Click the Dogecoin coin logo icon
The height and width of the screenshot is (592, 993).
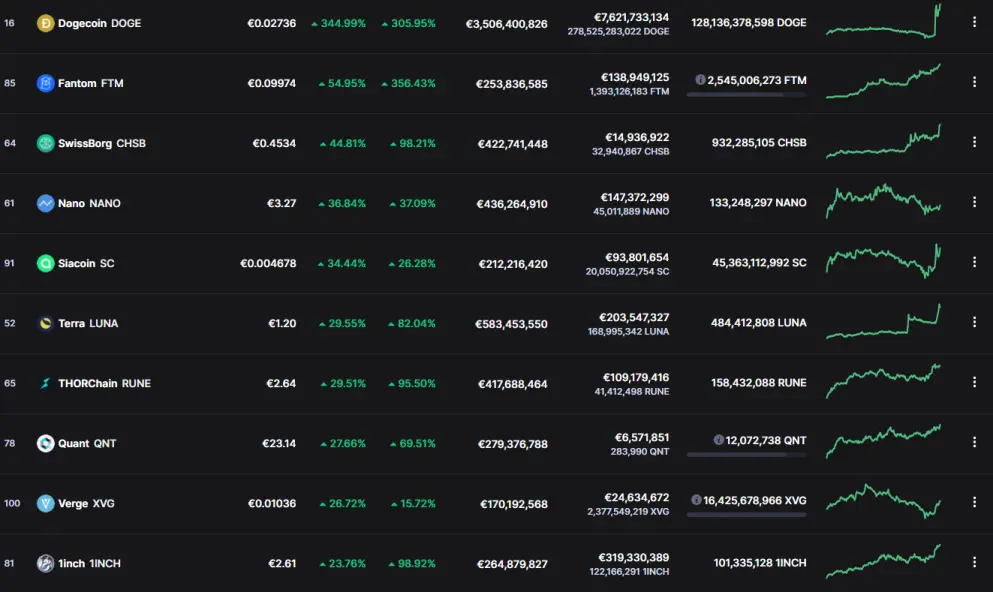point(46,23)
